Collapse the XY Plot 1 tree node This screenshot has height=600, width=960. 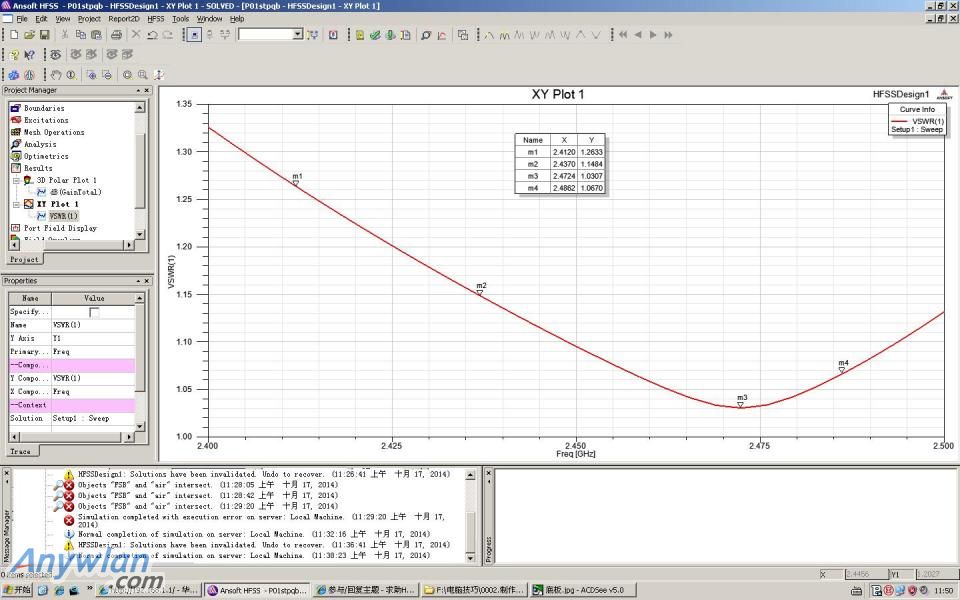click(15, 204)
